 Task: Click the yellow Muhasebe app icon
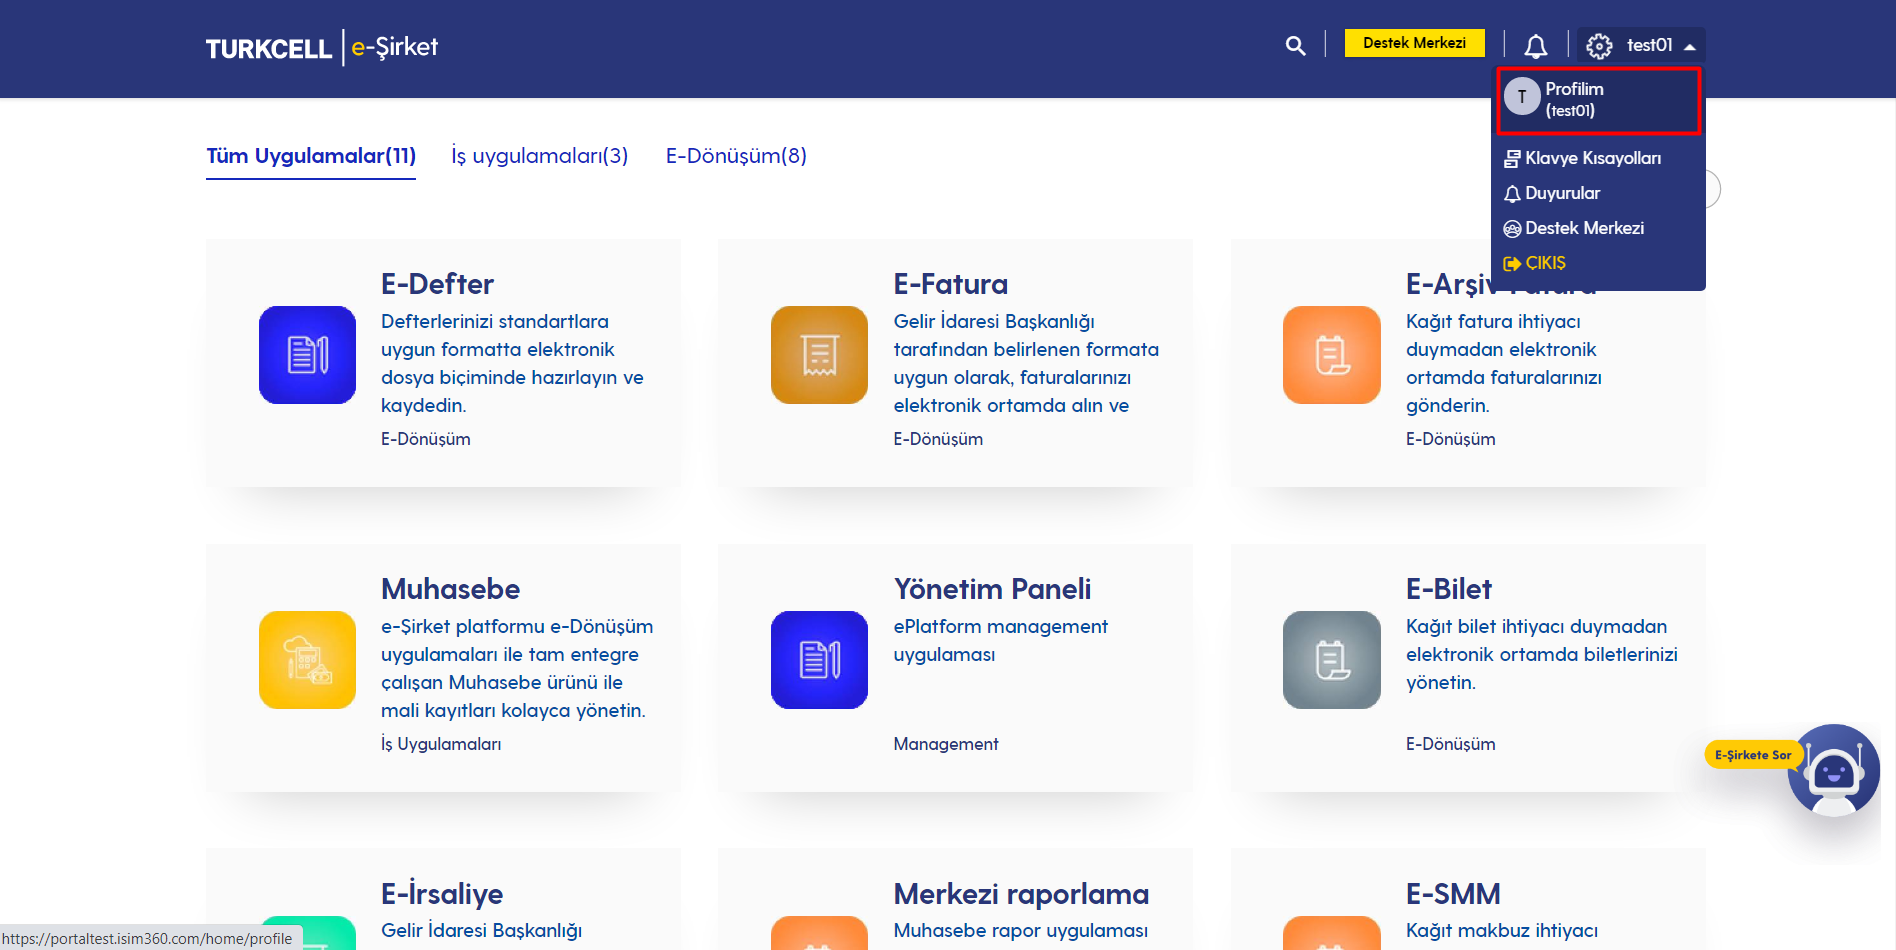point(307,660)
